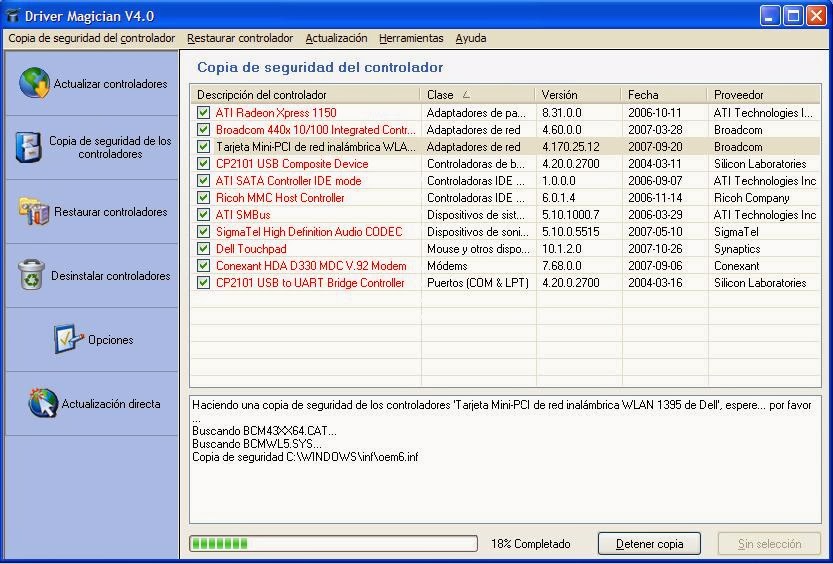This screenshot has width=833, height=564.
Task: Click inside the backup log text area
Action: point(505,459)
